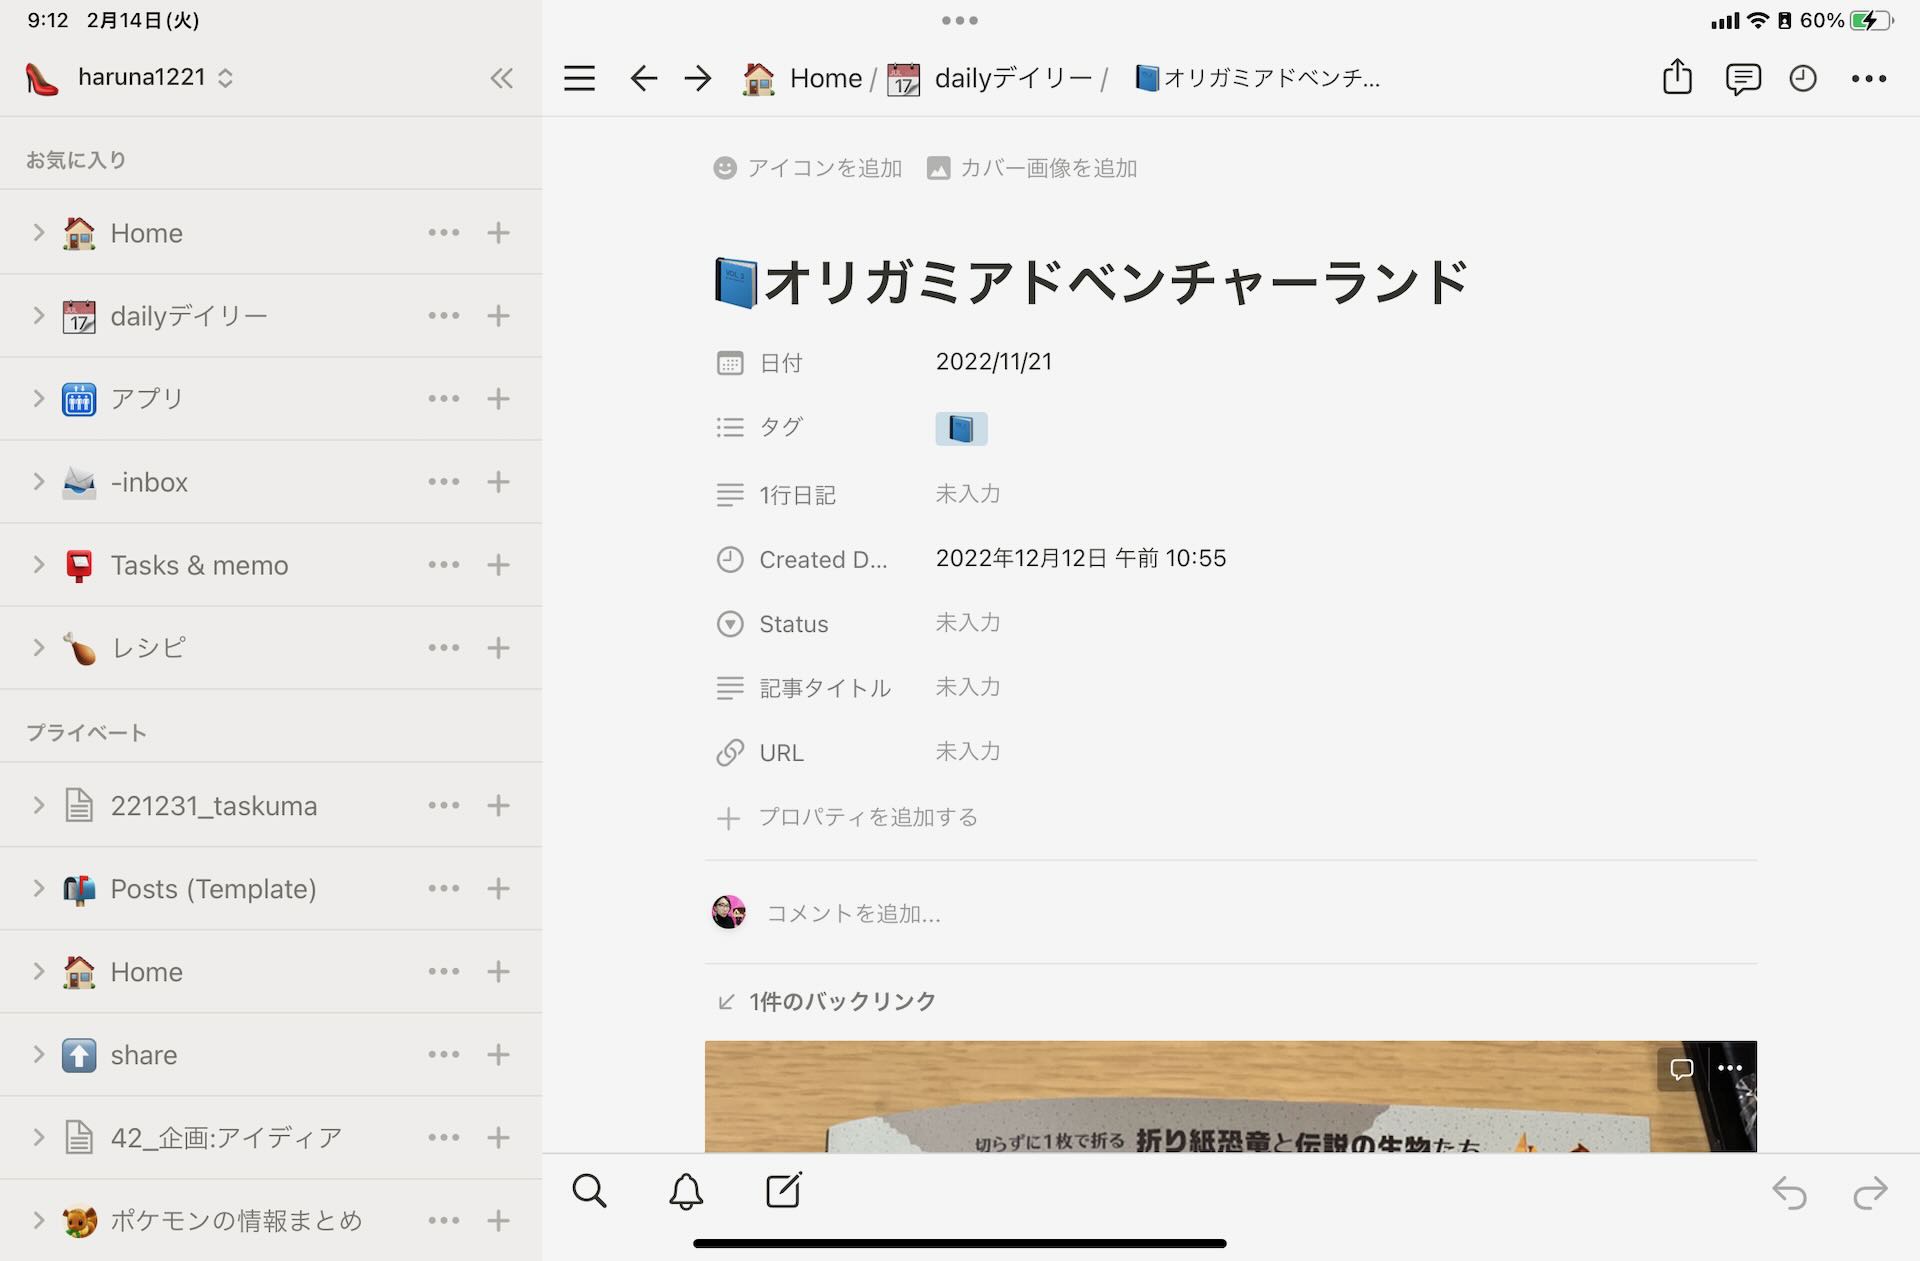The height and width of the screenshot is (1261, 1920).
Task: Open notifications bell icon
Action: 686,1191
